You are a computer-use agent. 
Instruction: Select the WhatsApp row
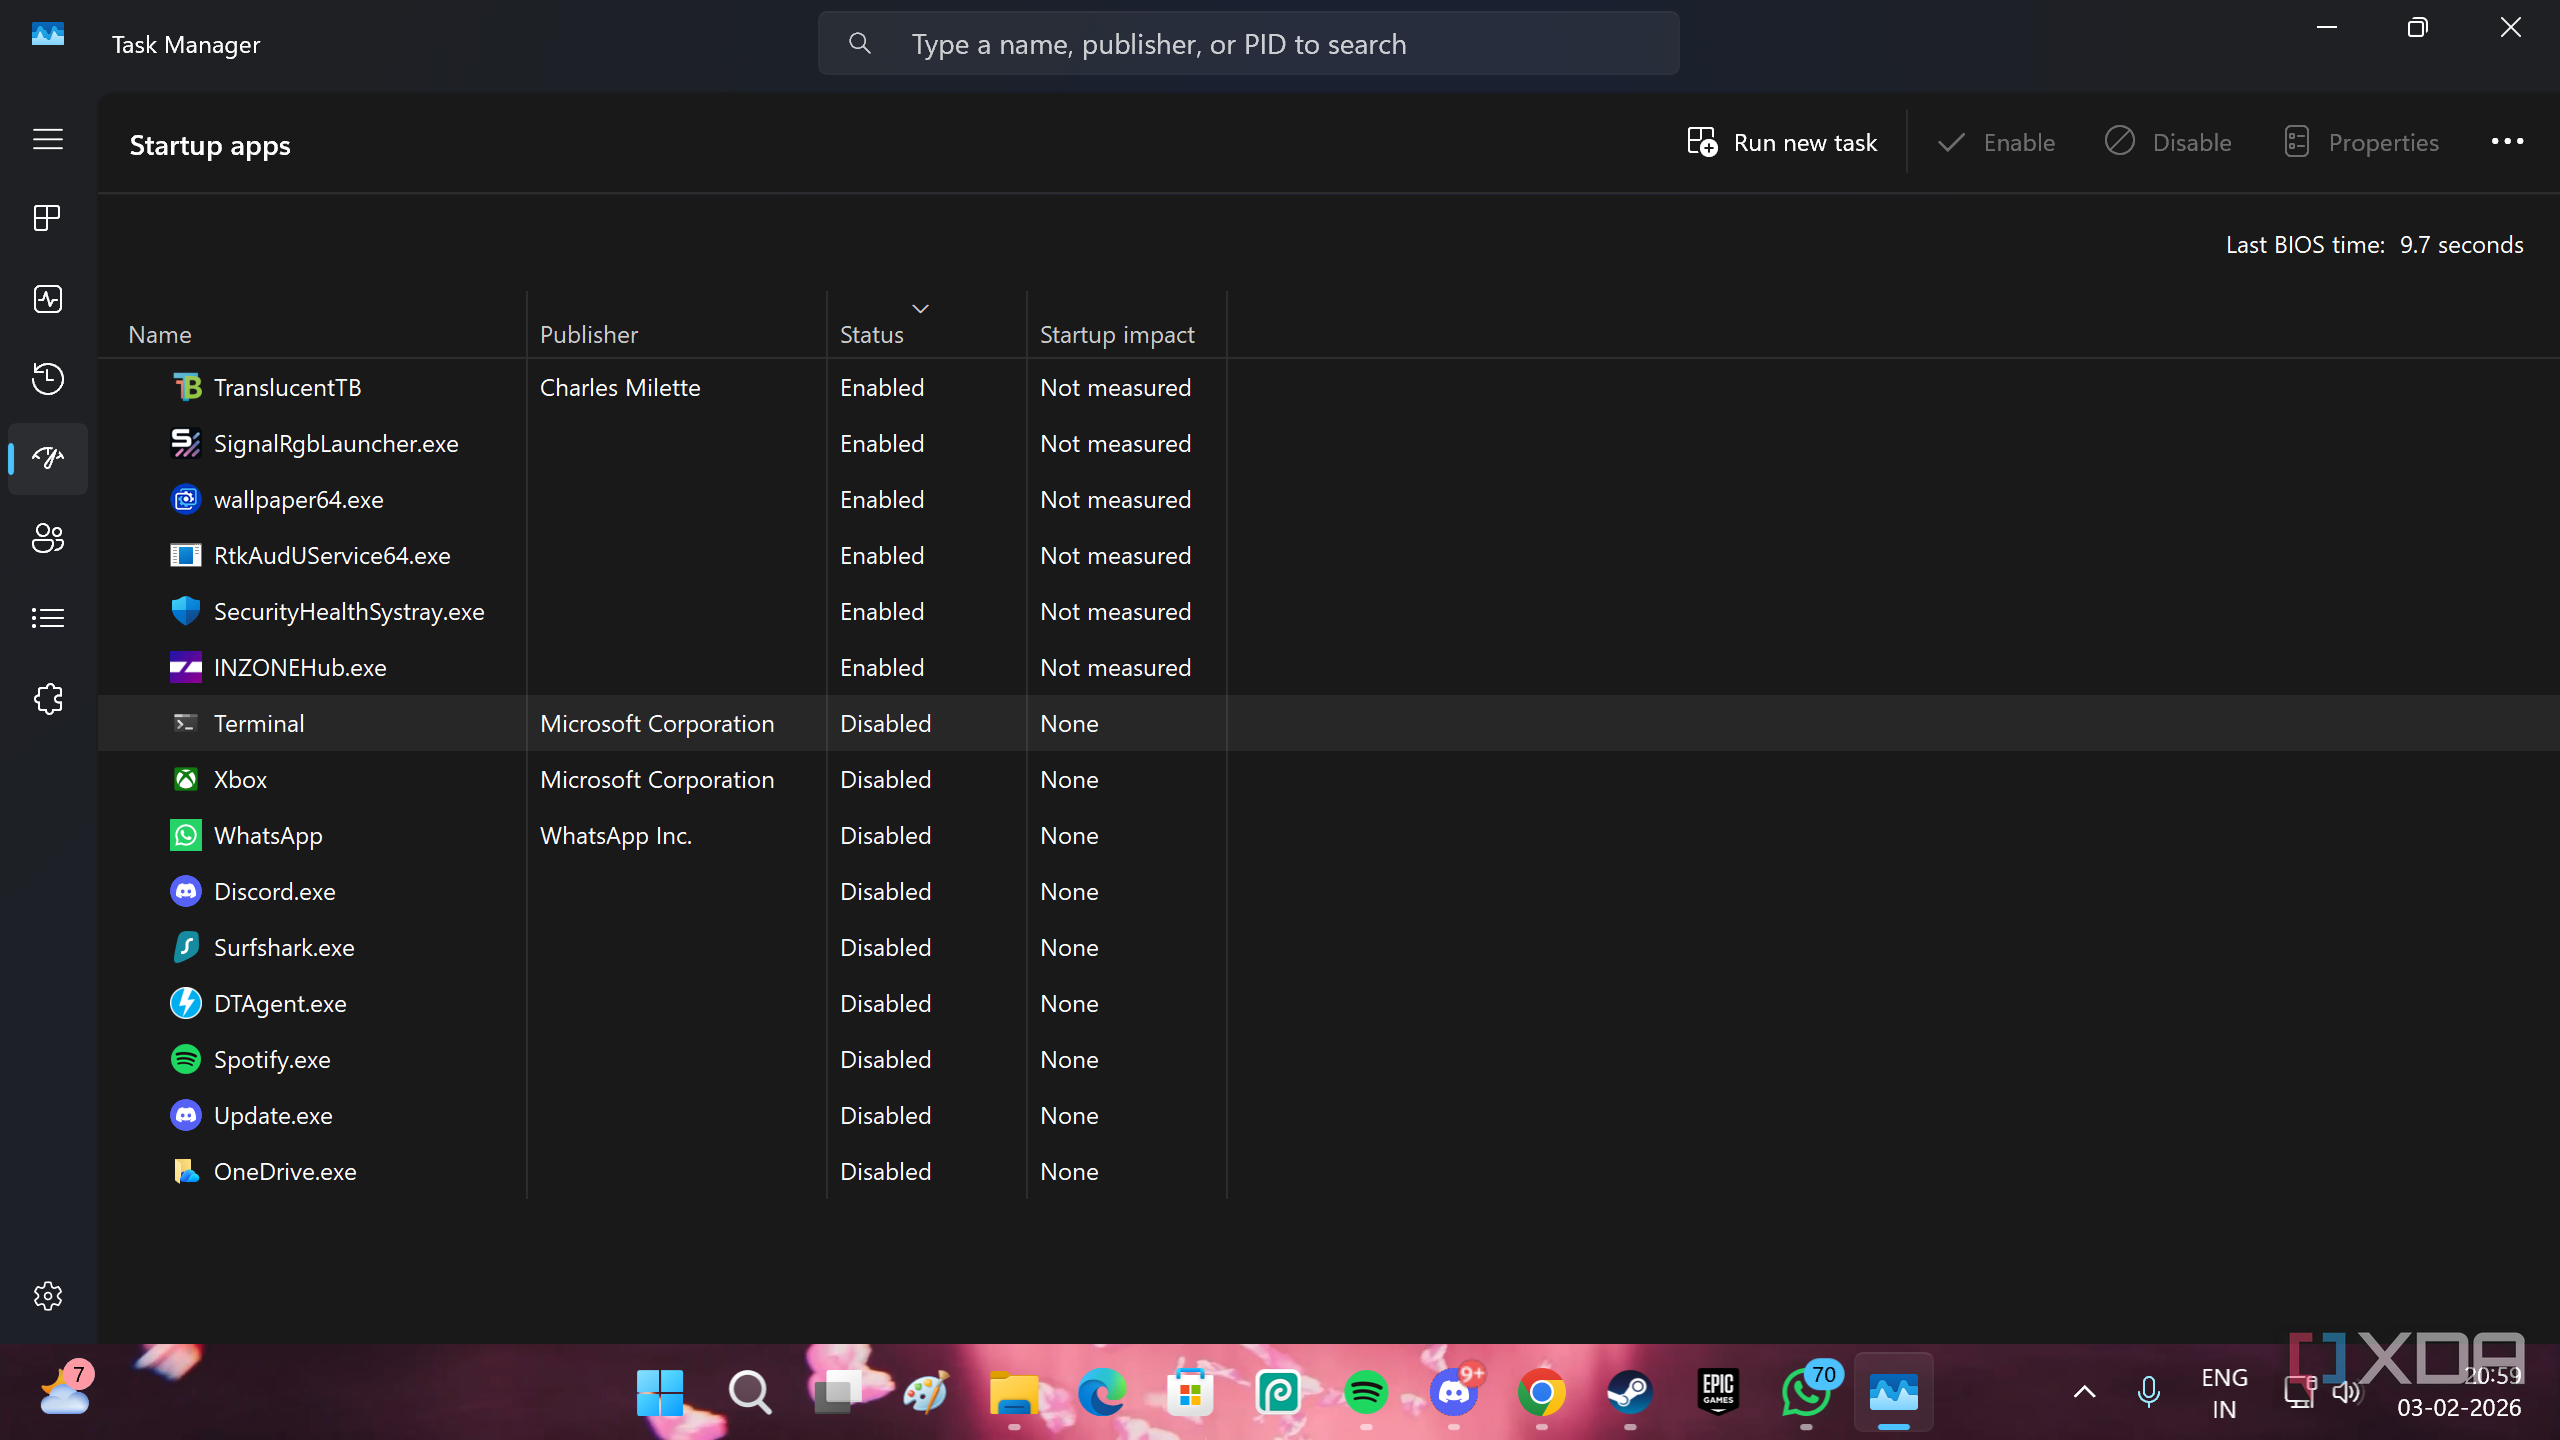coord(1328,835)
